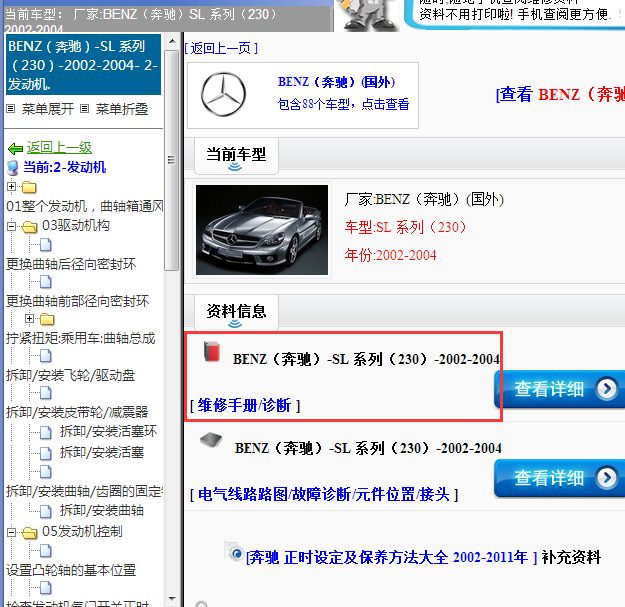The width and height of the screenshot is (625, 607).
Task: Select 当前:2-发动机 tree heading
Action: click(64, 167)
